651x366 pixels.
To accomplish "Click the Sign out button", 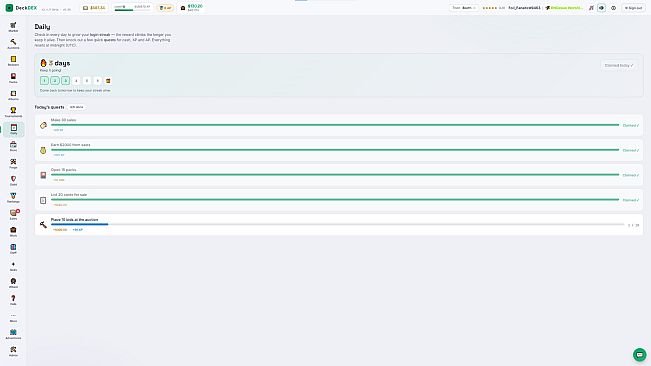I will click(633, 8).
